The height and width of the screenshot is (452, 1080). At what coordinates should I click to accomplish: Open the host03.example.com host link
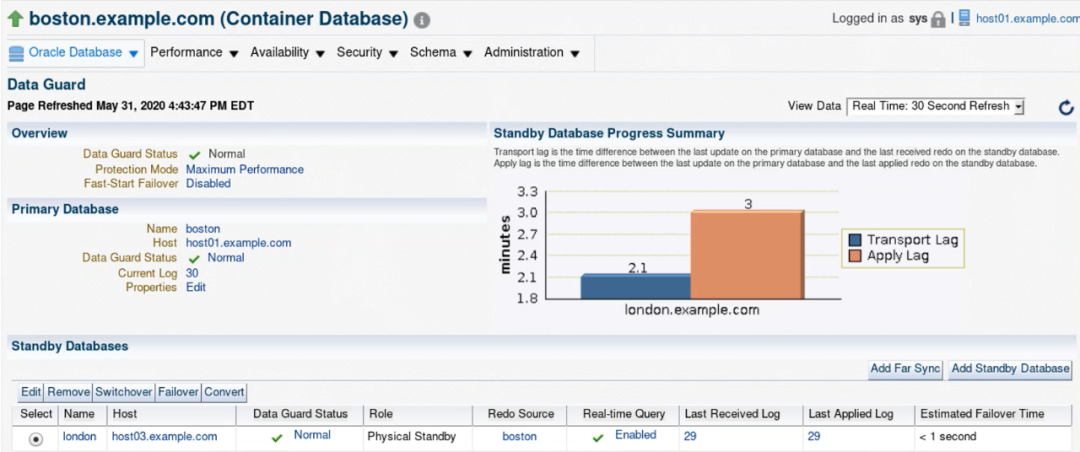tap(165, 436)
